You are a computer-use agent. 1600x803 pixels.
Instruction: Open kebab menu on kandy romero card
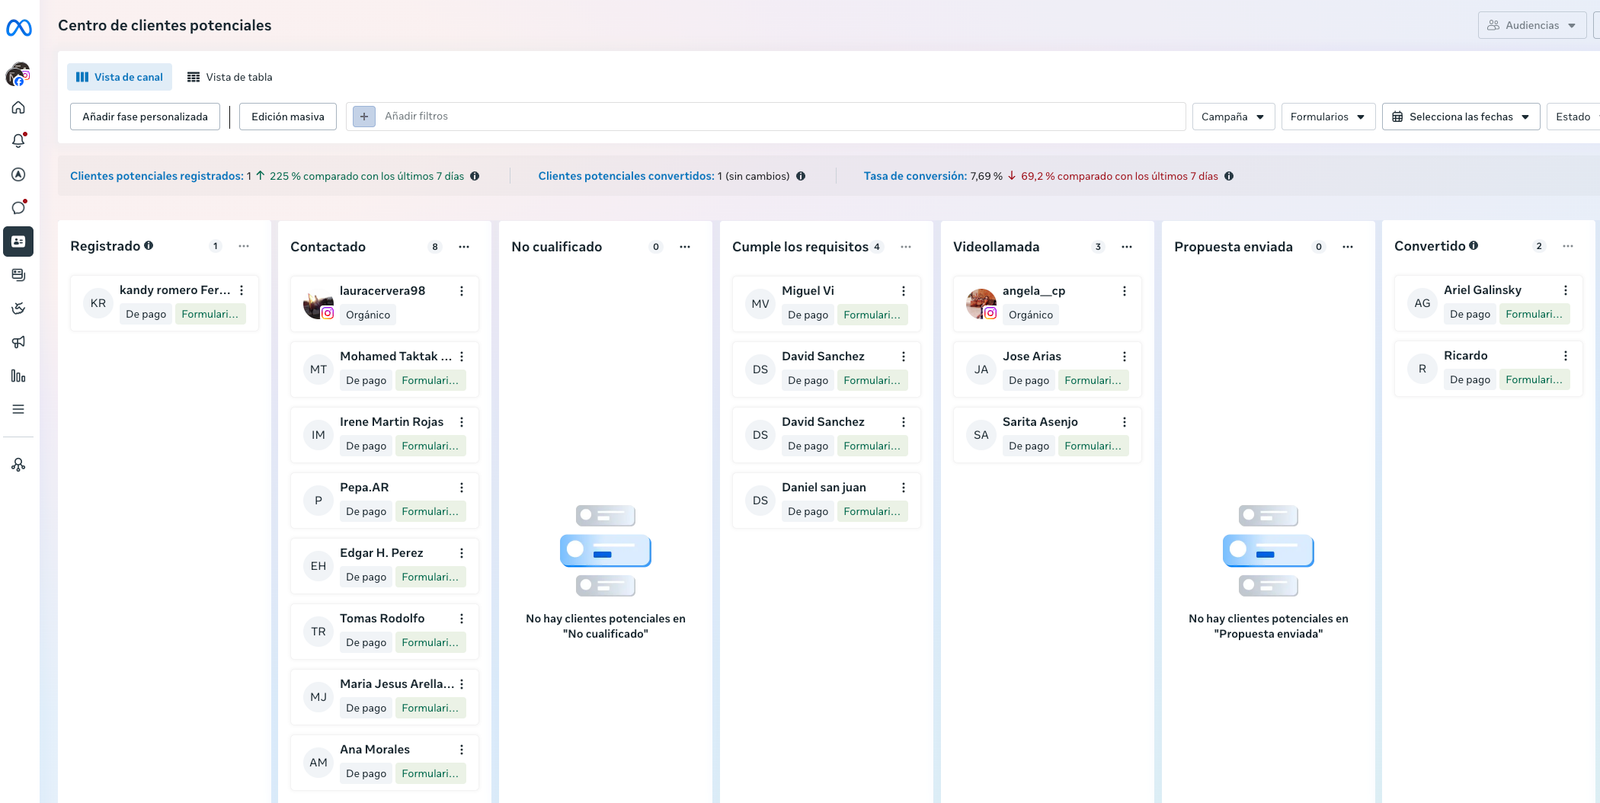tap(242, 290)
